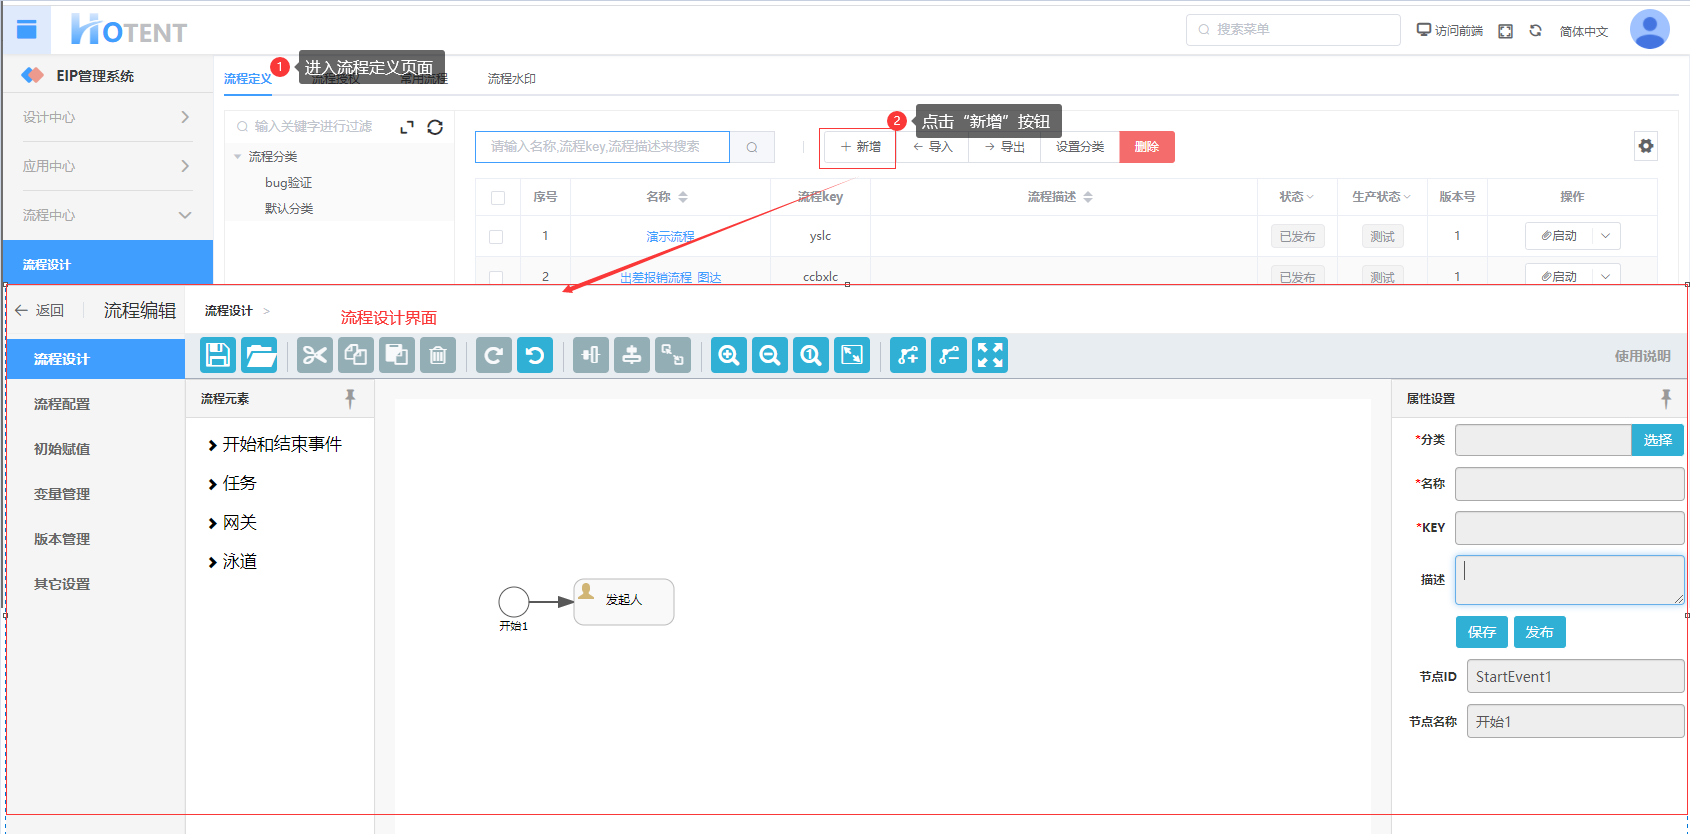This screenshot has height=834, width=1690.
Task: Open the 生产状态 column filter dropdown
Action: 1407,197
